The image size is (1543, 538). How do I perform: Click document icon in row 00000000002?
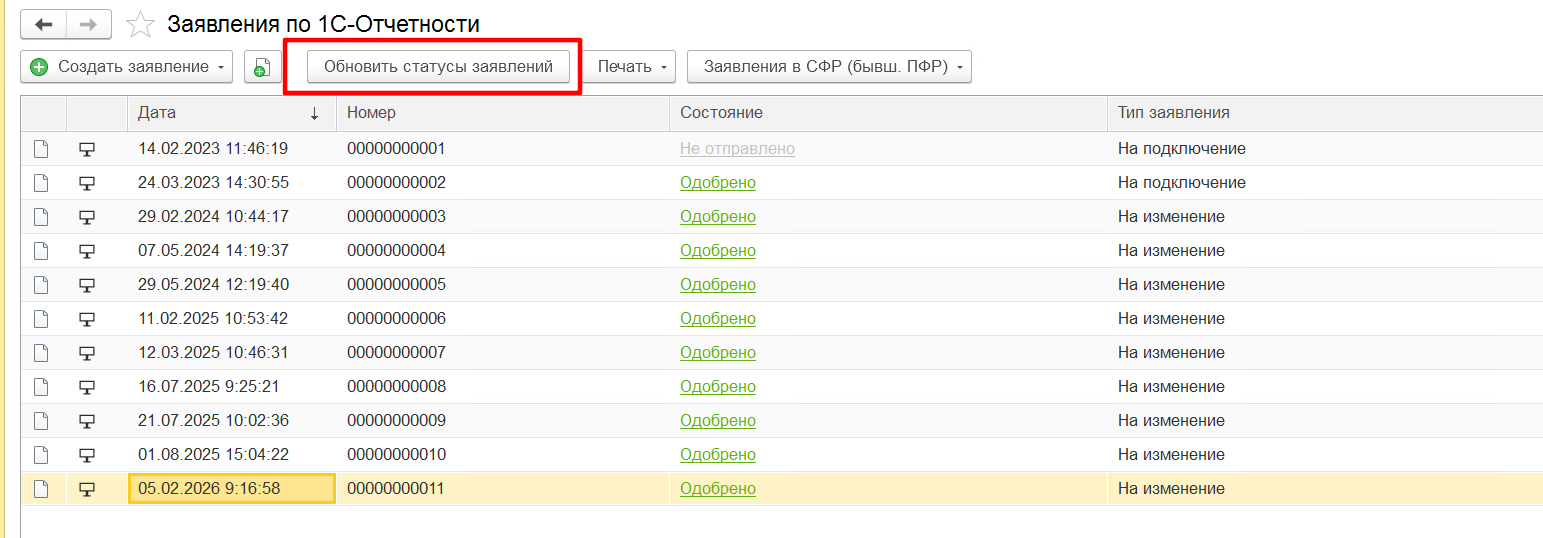coord(41,183)
